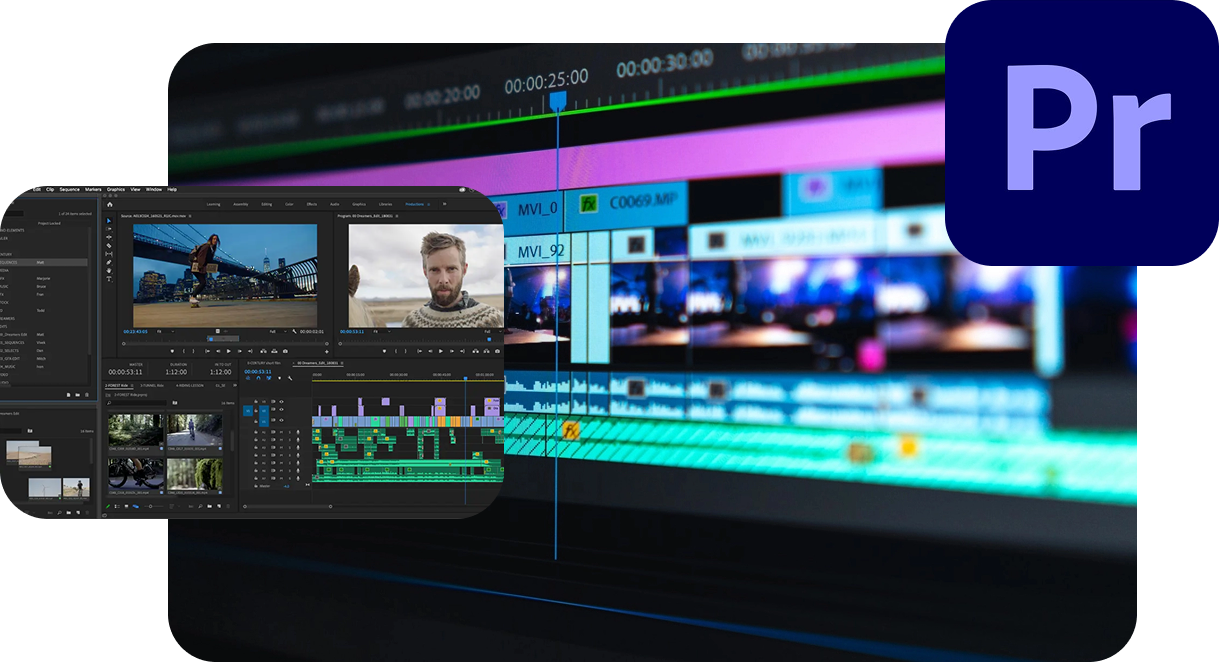Create new bin in FOREST Ride panel
Image resolution: width=1219 pixels, height=662 pixels.
click(209, 507)
